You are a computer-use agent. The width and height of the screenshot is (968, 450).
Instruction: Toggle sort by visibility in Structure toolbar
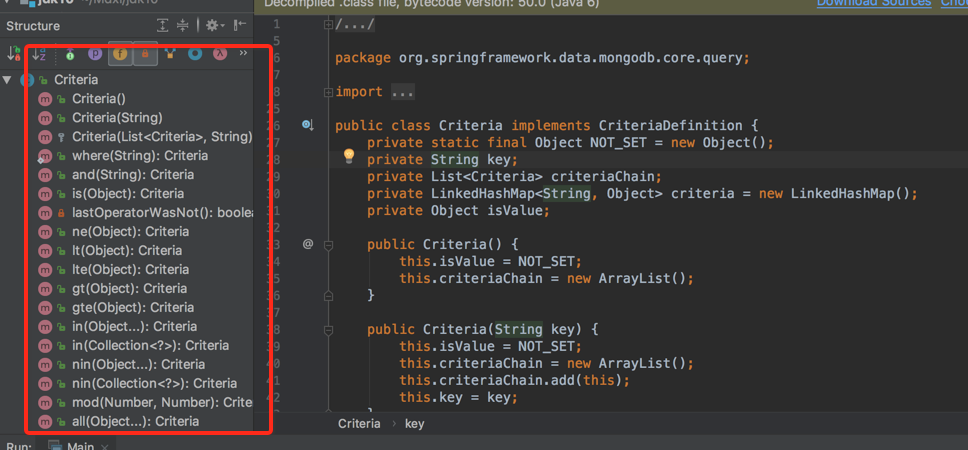coord(14,54)
